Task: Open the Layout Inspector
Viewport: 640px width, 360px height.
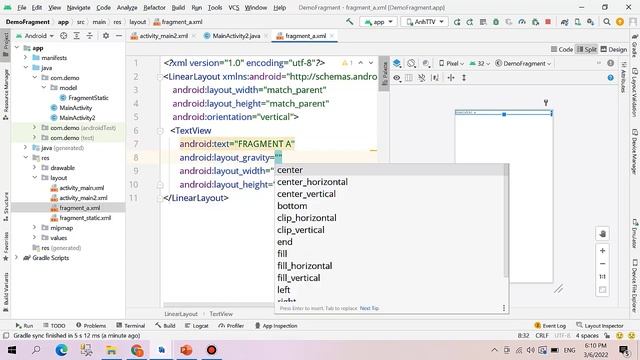Action: 600,326
